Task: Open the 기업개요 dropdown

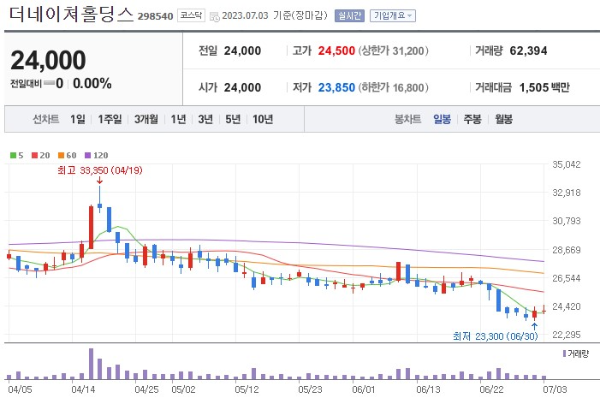Action: (x=393, y=16)
